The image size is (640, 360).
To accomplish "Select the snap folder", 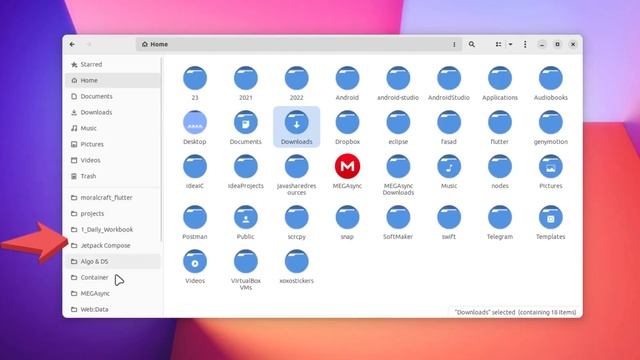I will [347, 222].
